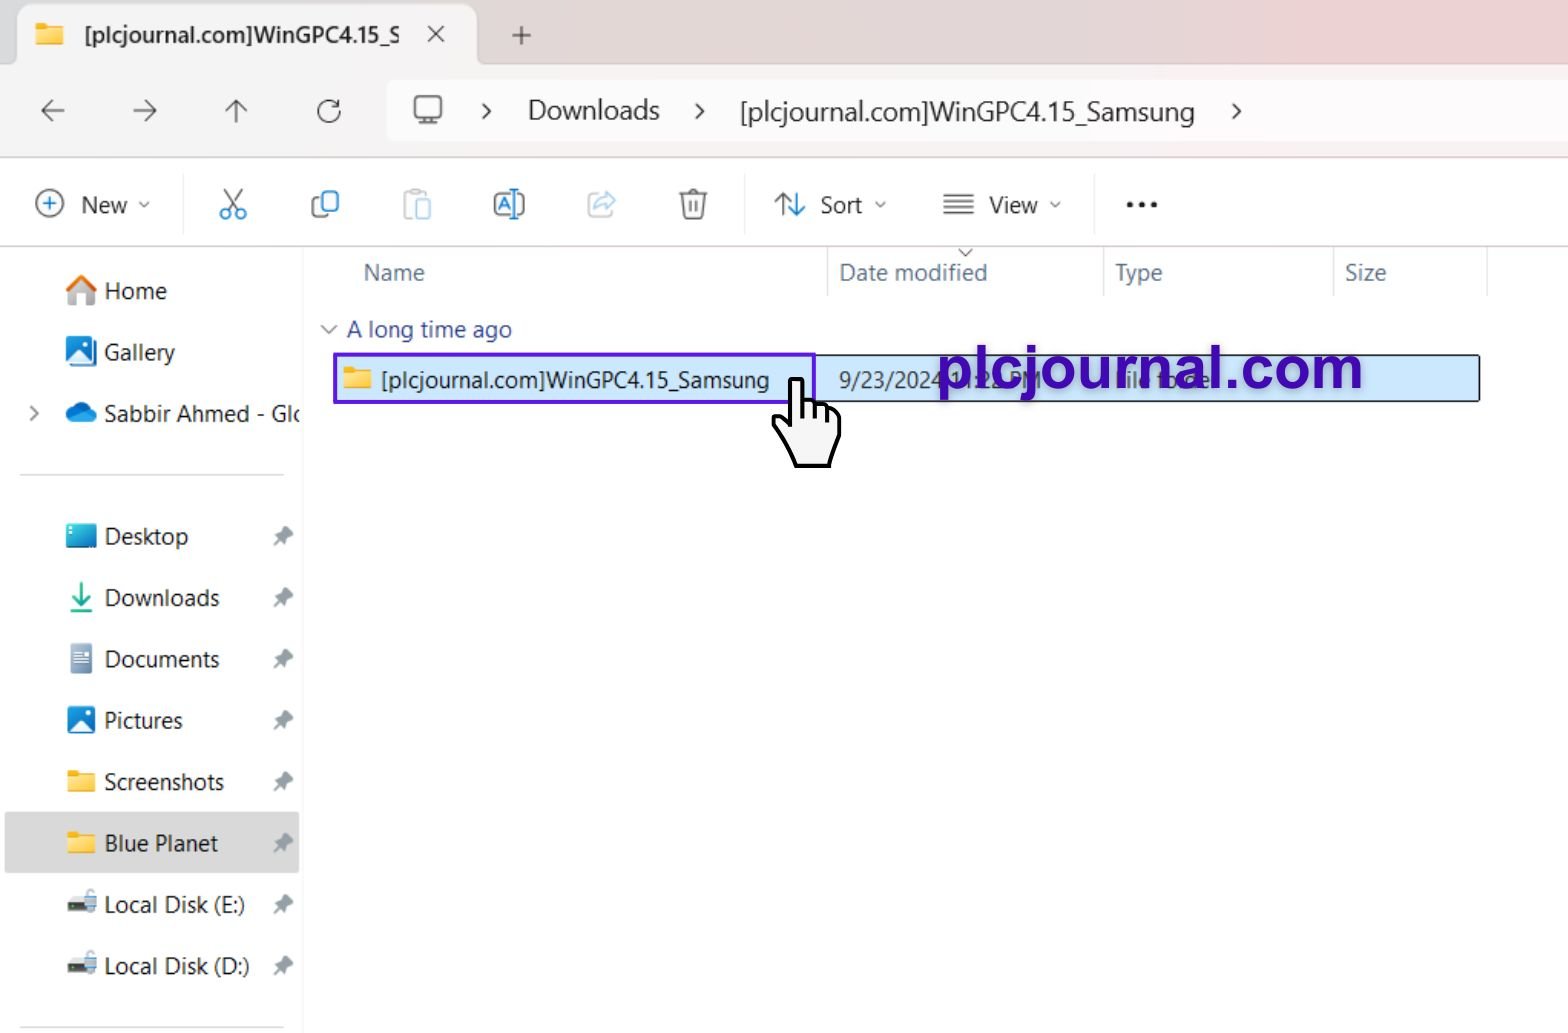The height and width of the screenshot is (1033, 1568).
Task: Expand chevron after the monitor icon
Action: tap(486, 111)
